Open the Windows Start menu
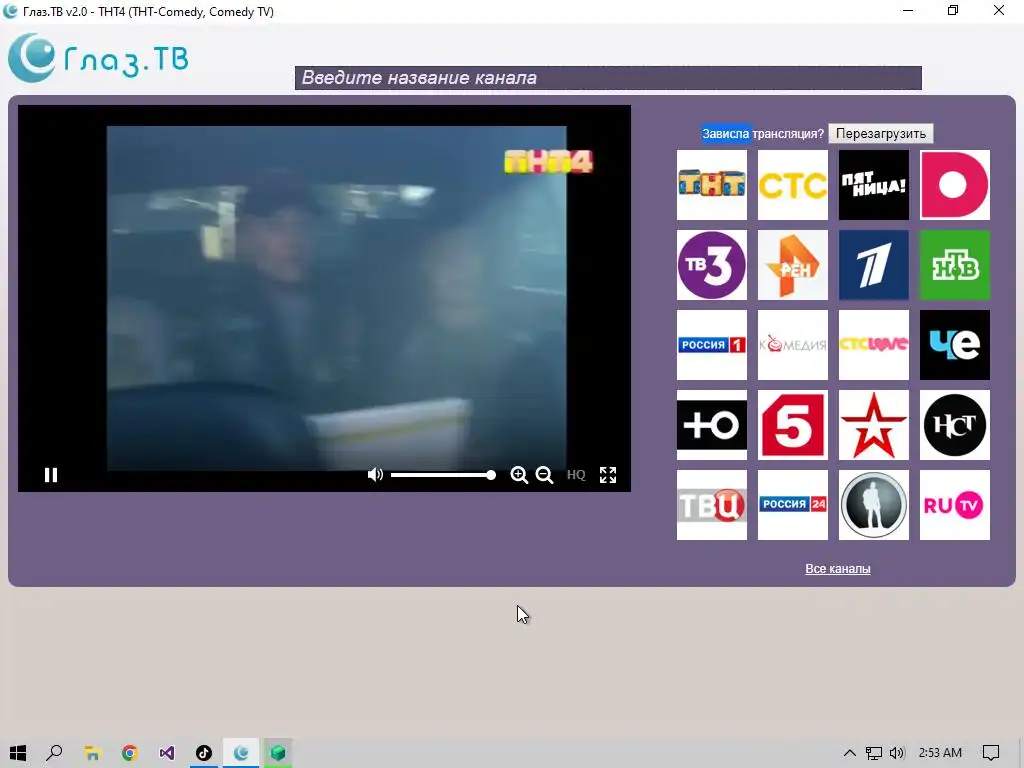 [18, 753]
